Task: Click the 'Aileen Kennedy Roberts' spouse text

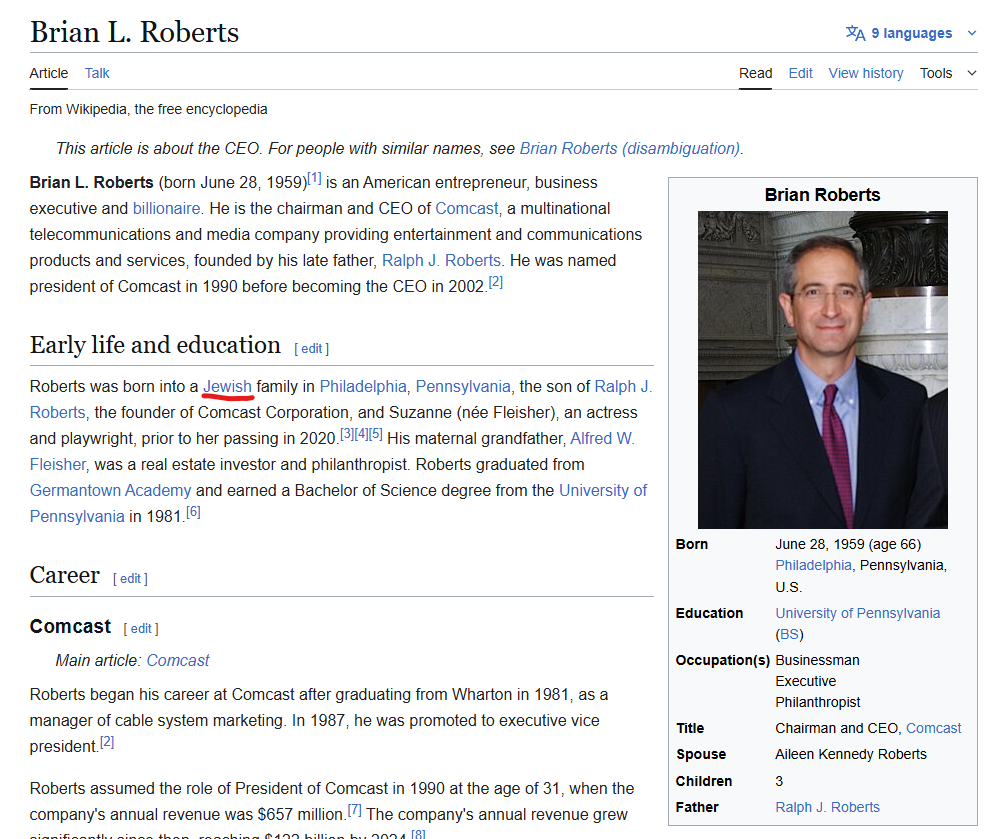Action: (851, 754)
